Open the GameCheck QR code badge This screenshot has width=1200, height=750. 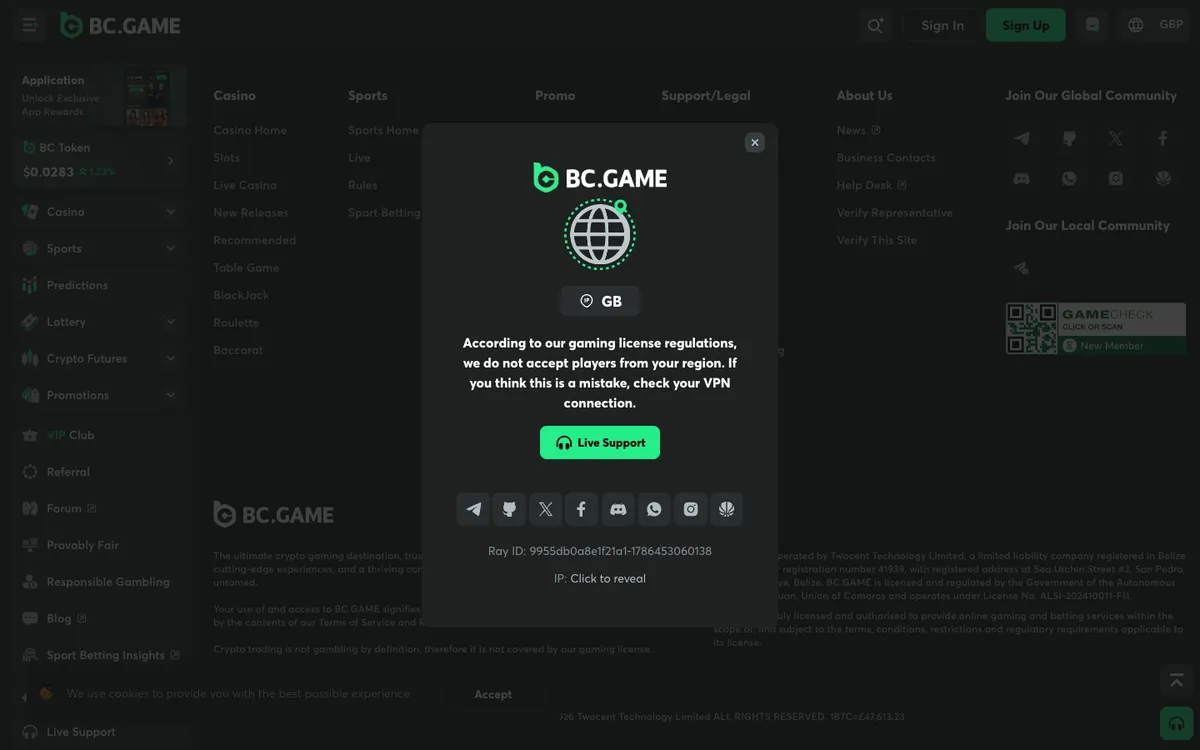coord(1095,329)
